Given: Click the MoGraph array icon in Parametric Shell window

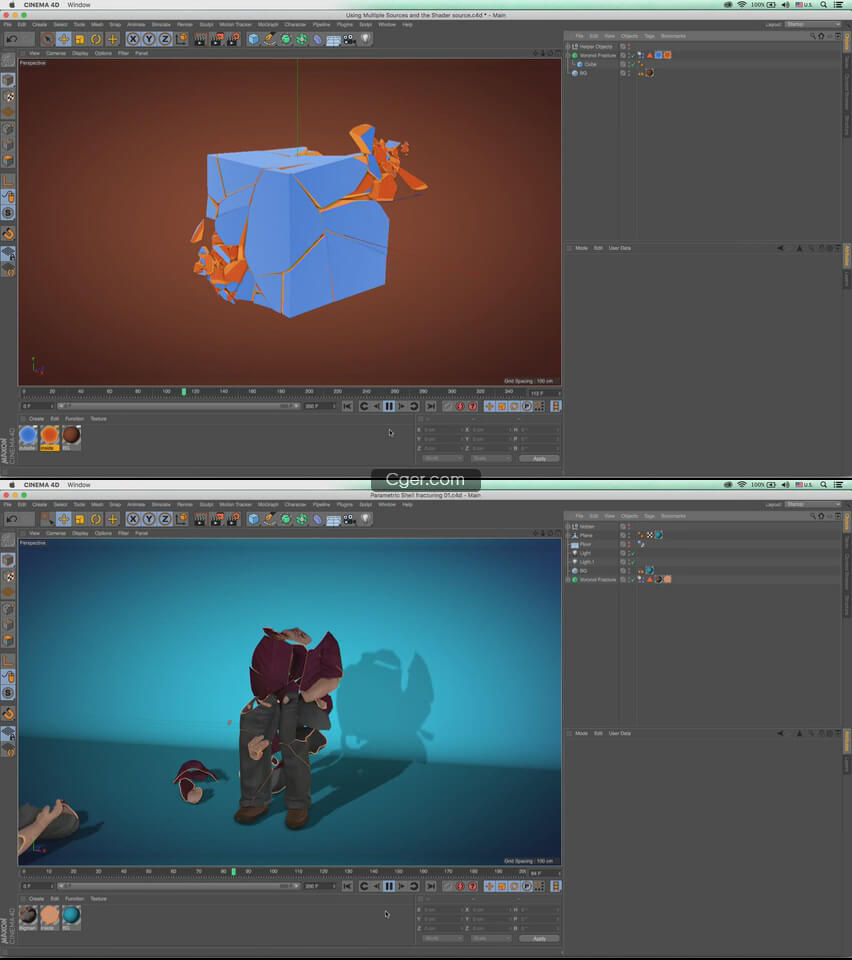Looking at the screenshot, I should click(301, 519).
